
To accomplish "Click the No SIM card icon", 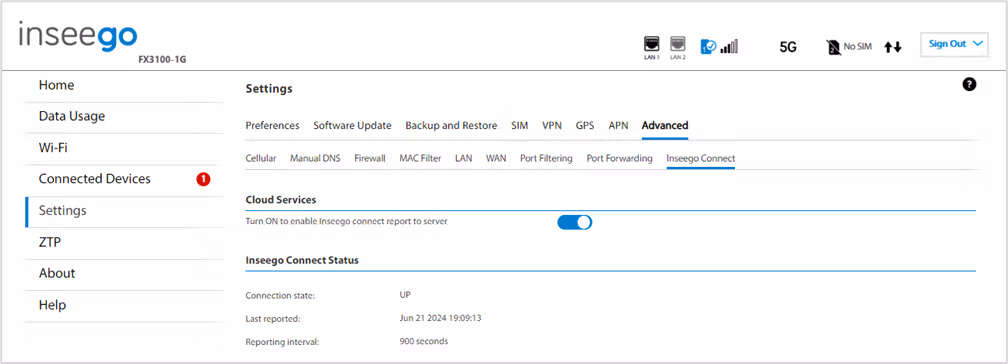I will tap(834, 46).
